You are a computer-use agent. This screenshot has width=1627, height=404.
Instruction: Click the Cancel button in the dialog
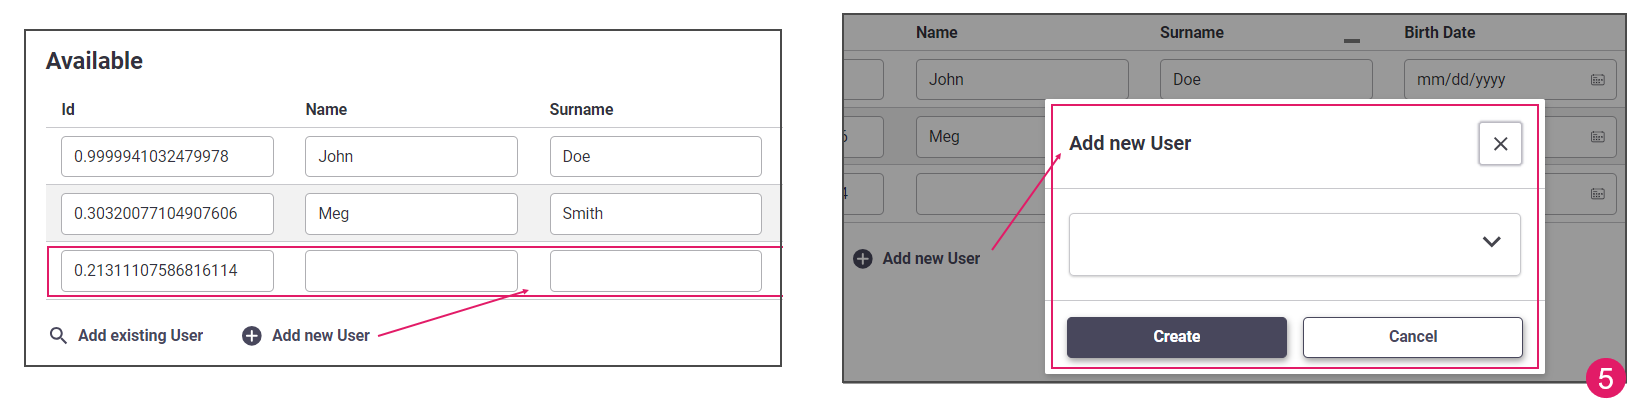tap(1412, 337)
